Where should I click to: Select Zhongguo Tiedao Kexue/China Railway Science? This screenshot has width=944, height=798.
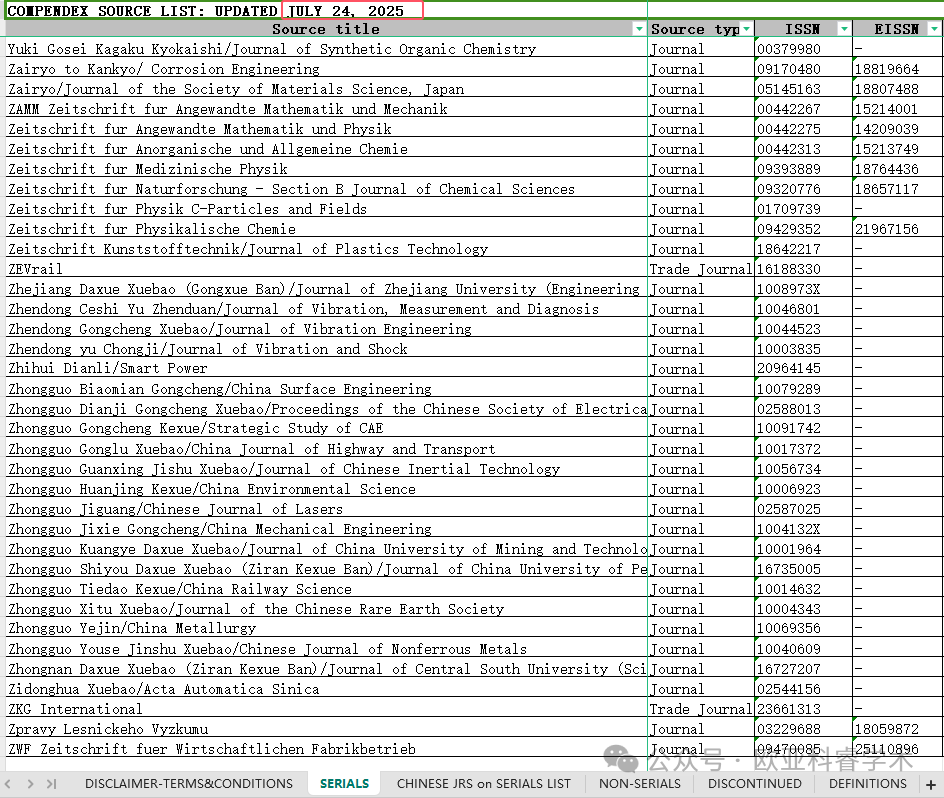click(x=326, y=588)
